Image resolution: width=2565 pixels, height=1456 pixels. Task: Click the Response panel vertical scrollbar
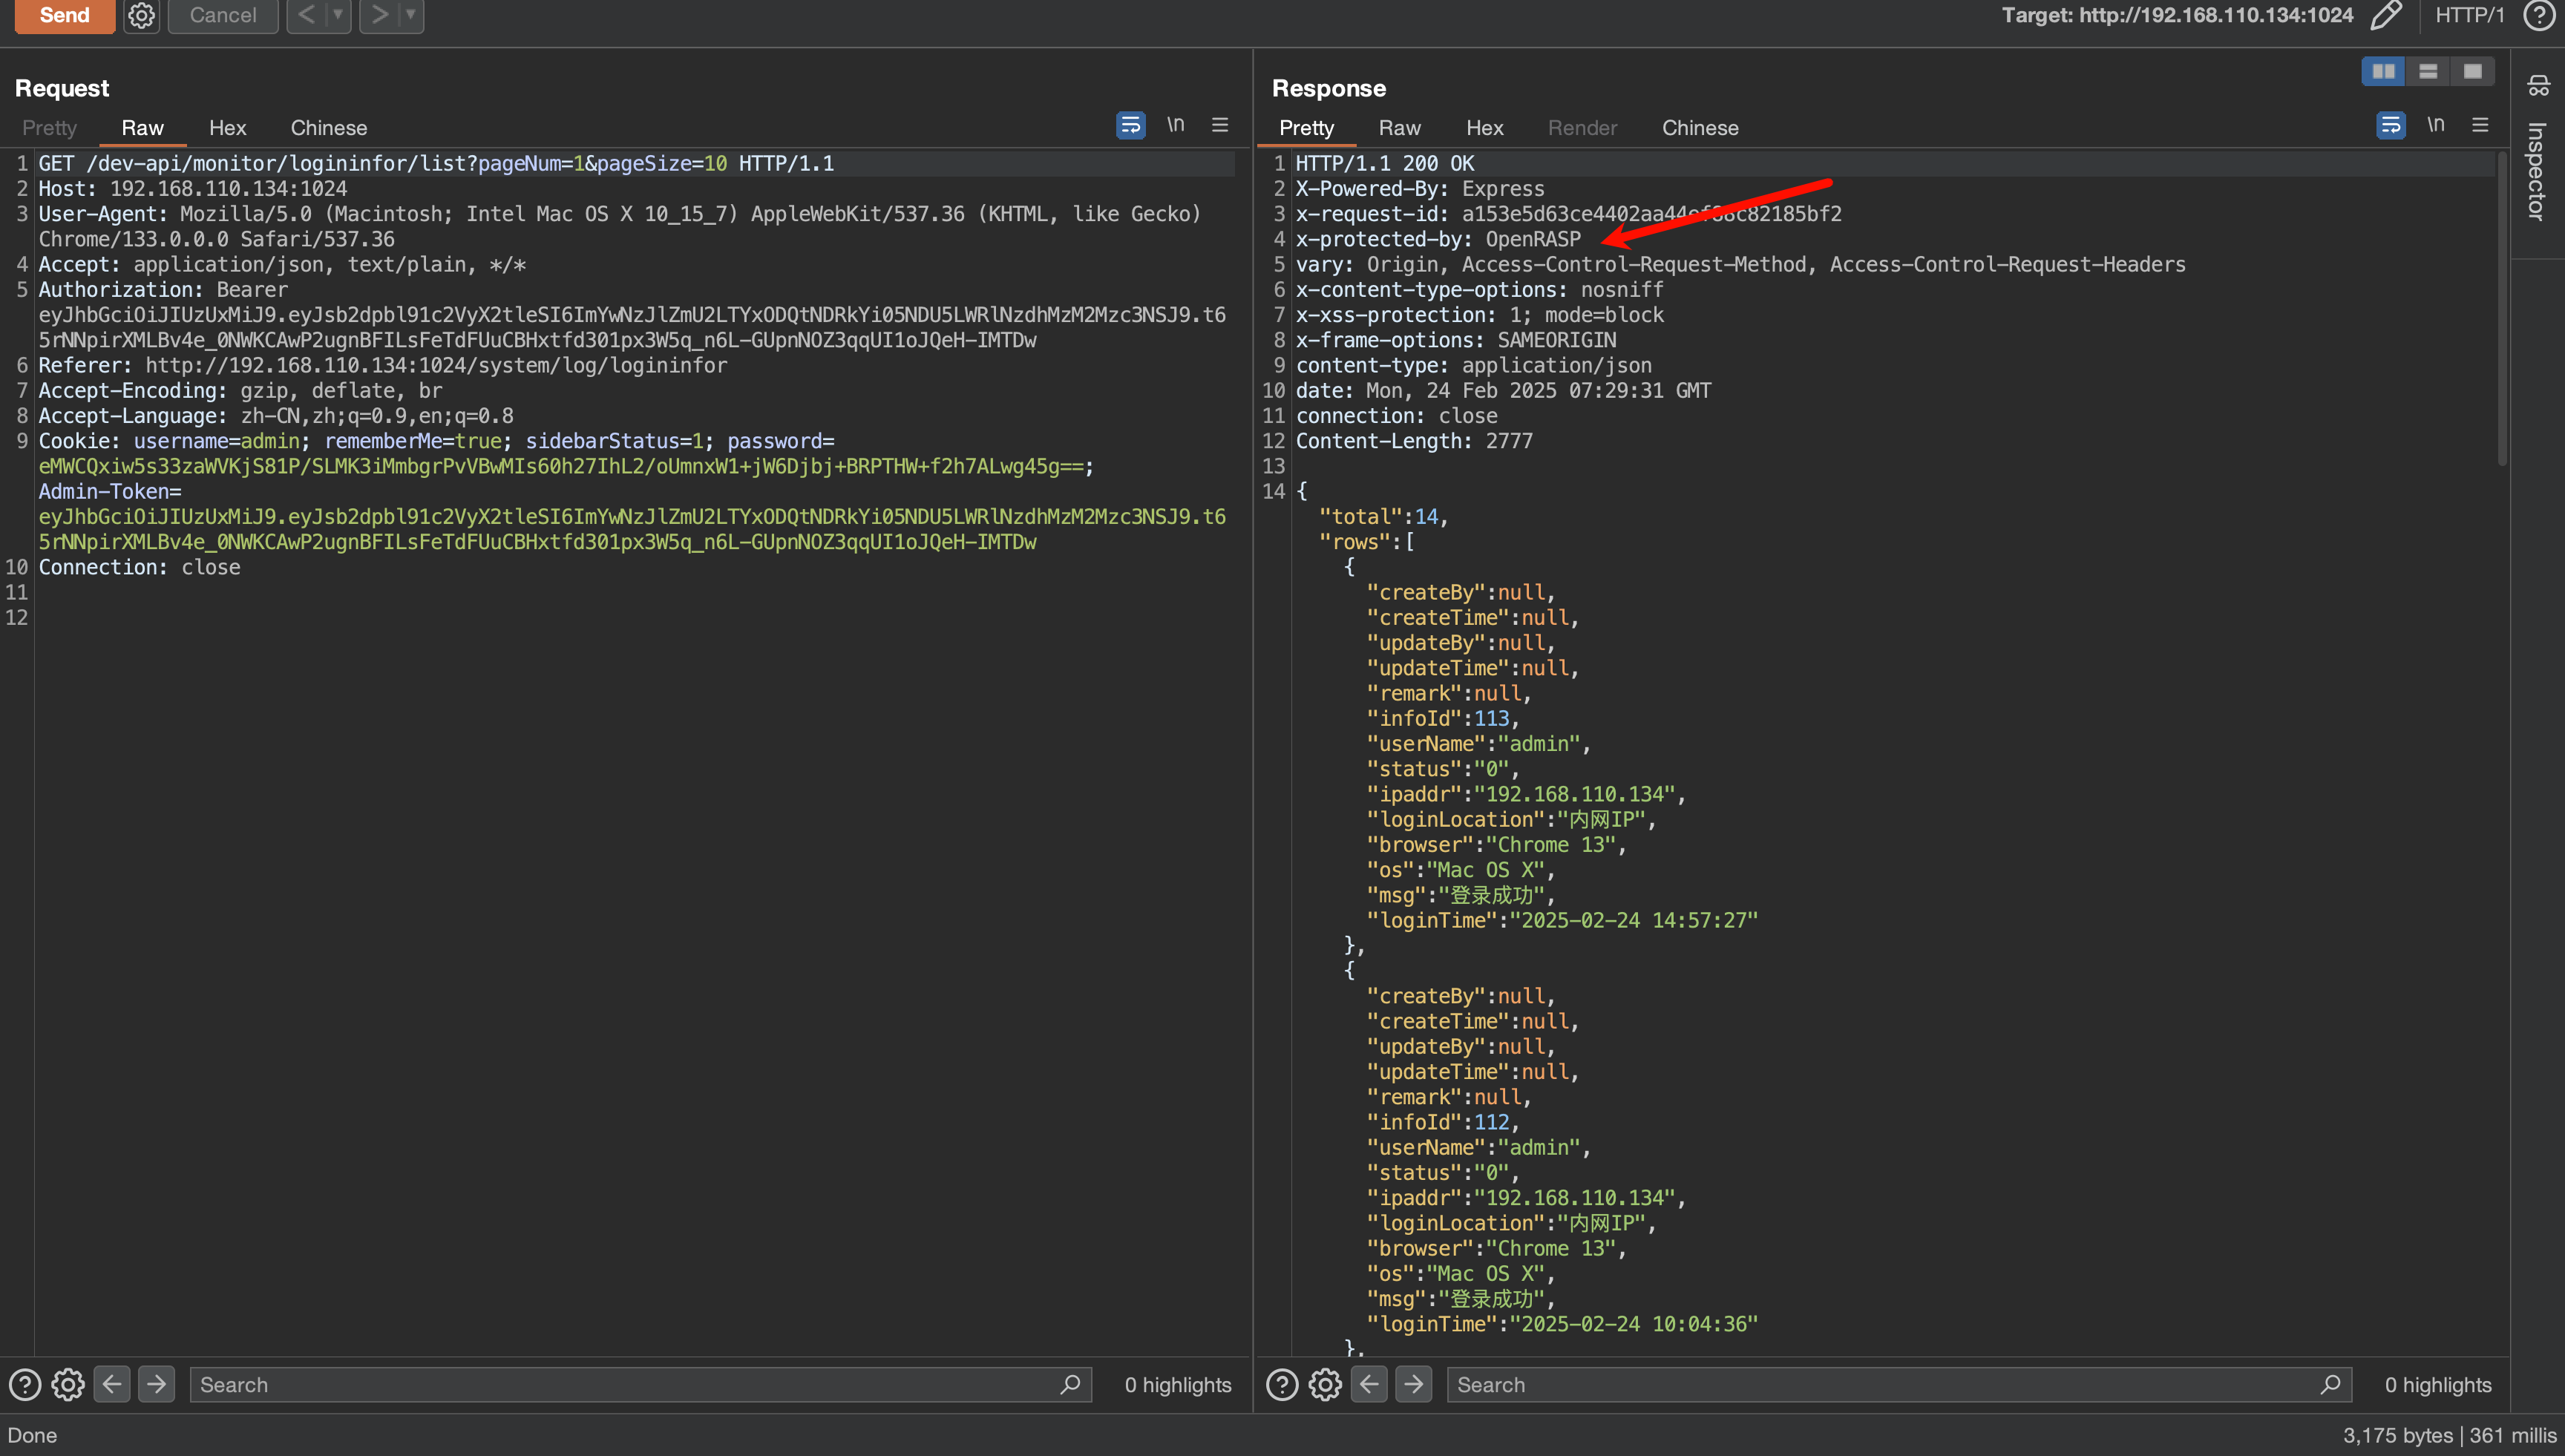[x=2502, y=308]
